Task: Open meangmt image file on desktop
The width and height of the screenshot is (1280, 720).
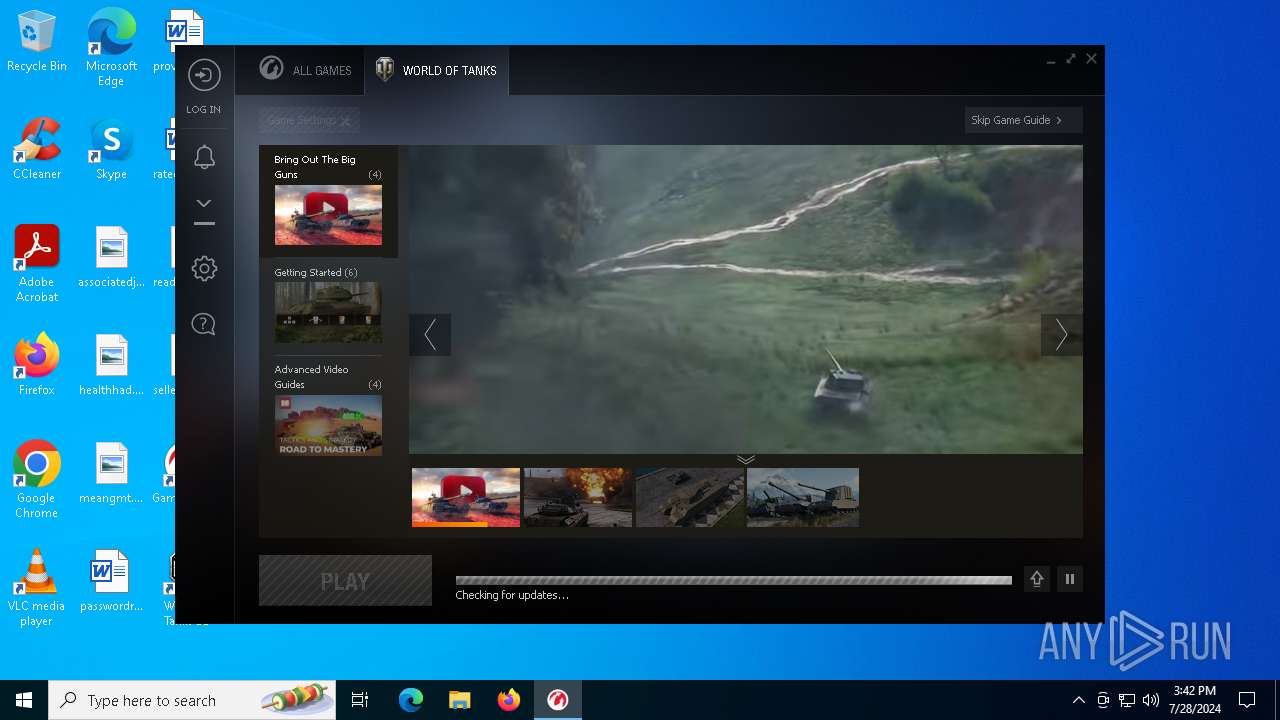Action: pos(111,473)
